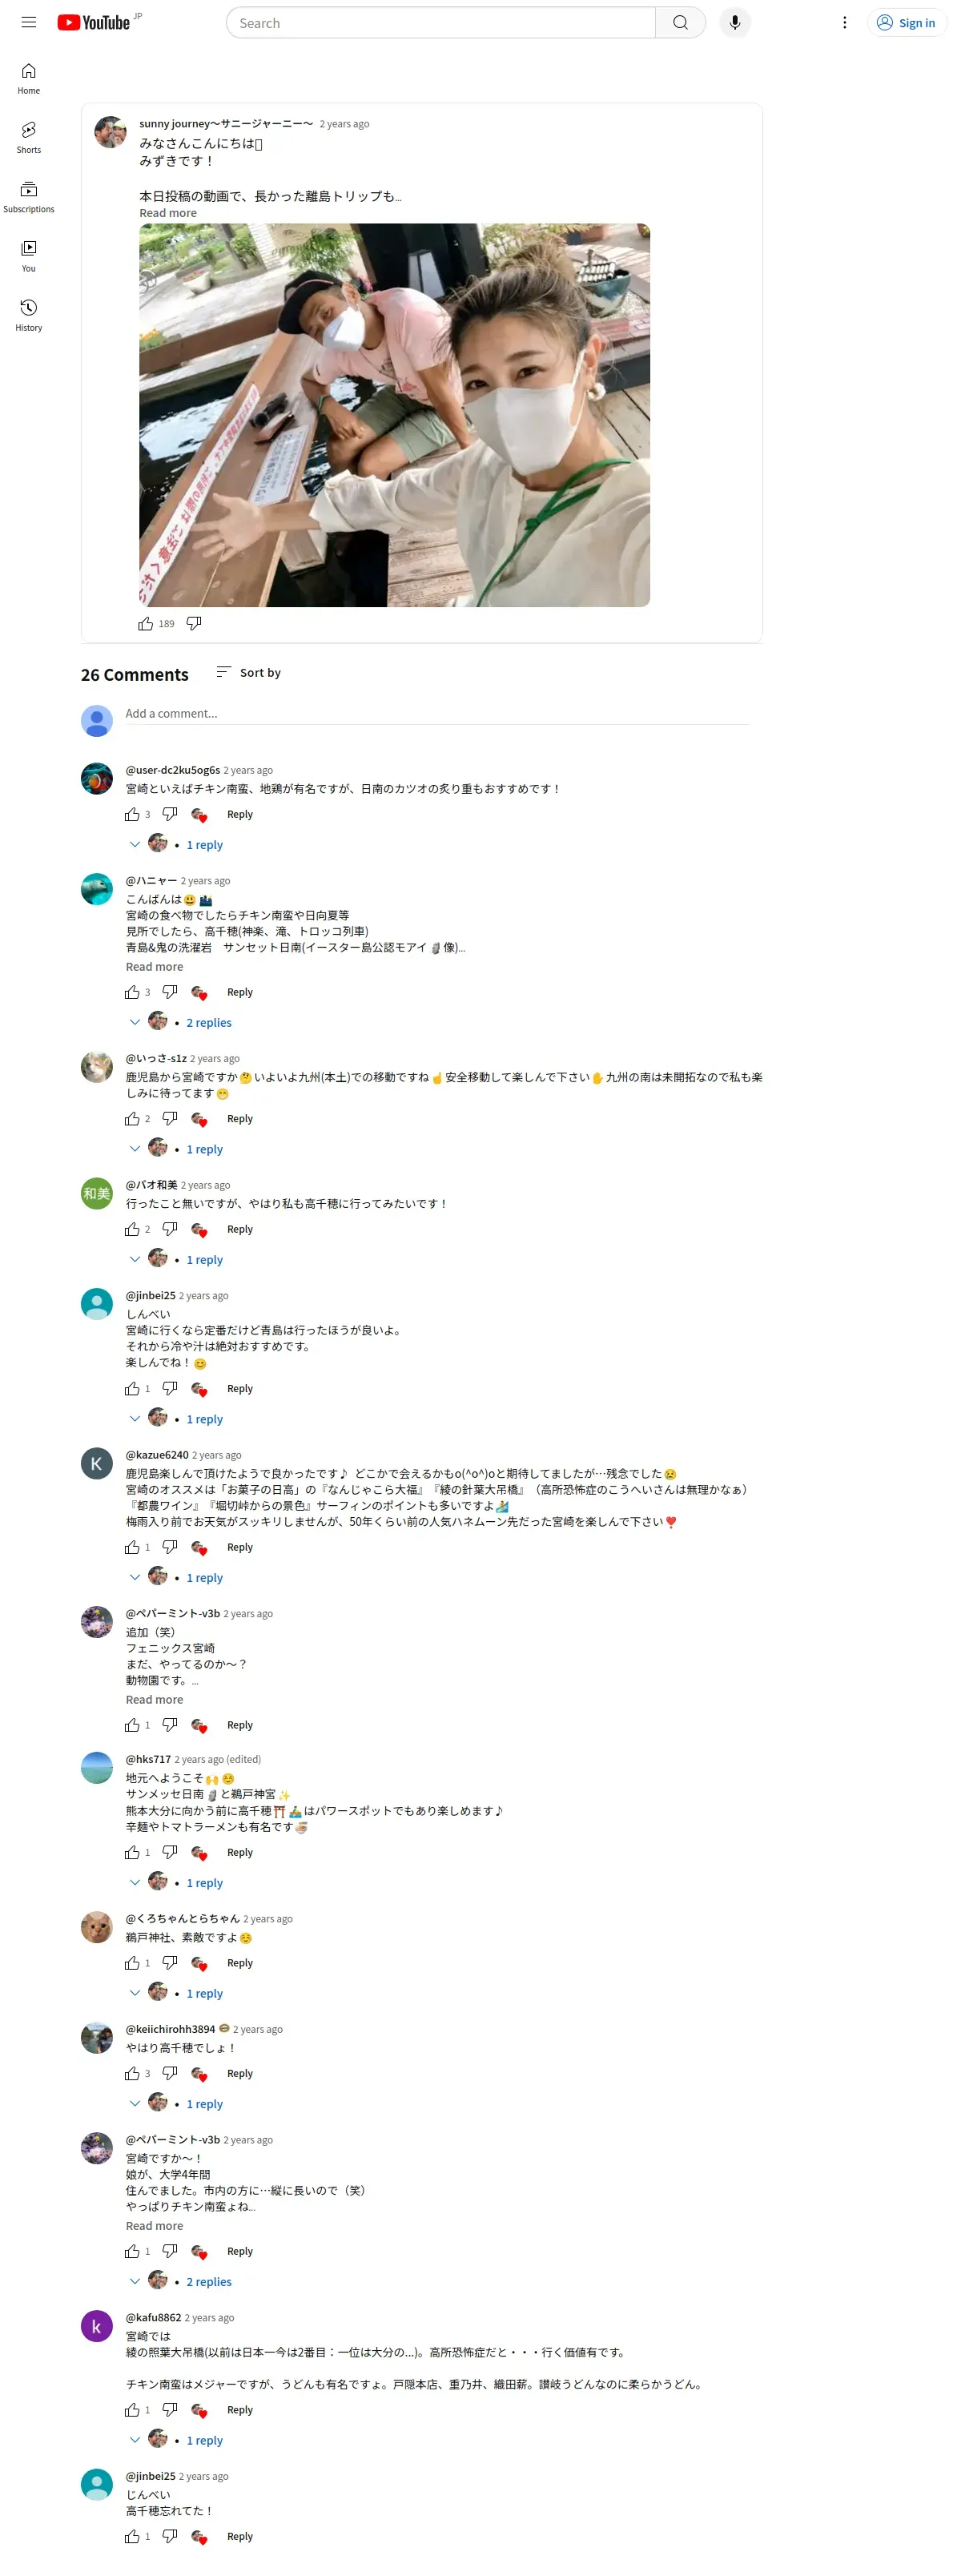Open History in sidebar
Viewport: 961px width, 2576px height.
point(29,315)
